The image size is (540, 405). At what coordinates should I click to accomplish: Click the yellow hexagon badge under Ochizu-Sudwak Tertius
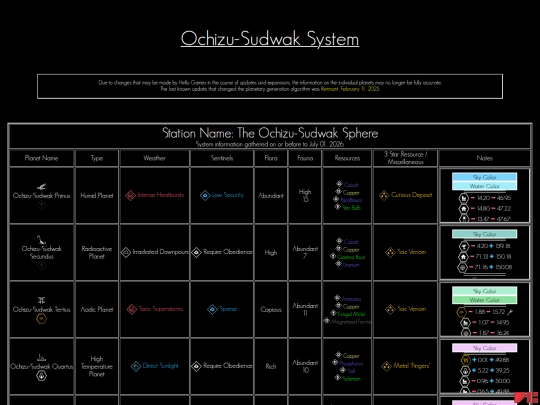pyautogui.click(x=41, y=319)
